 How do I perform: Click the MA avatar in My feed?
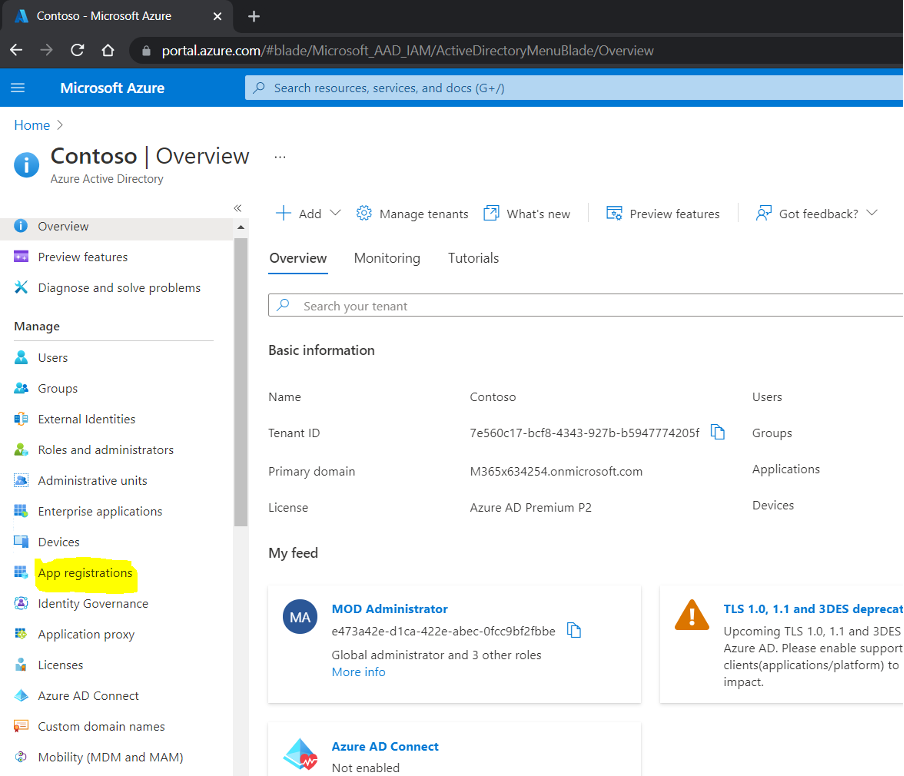click(x=300, y=617)
